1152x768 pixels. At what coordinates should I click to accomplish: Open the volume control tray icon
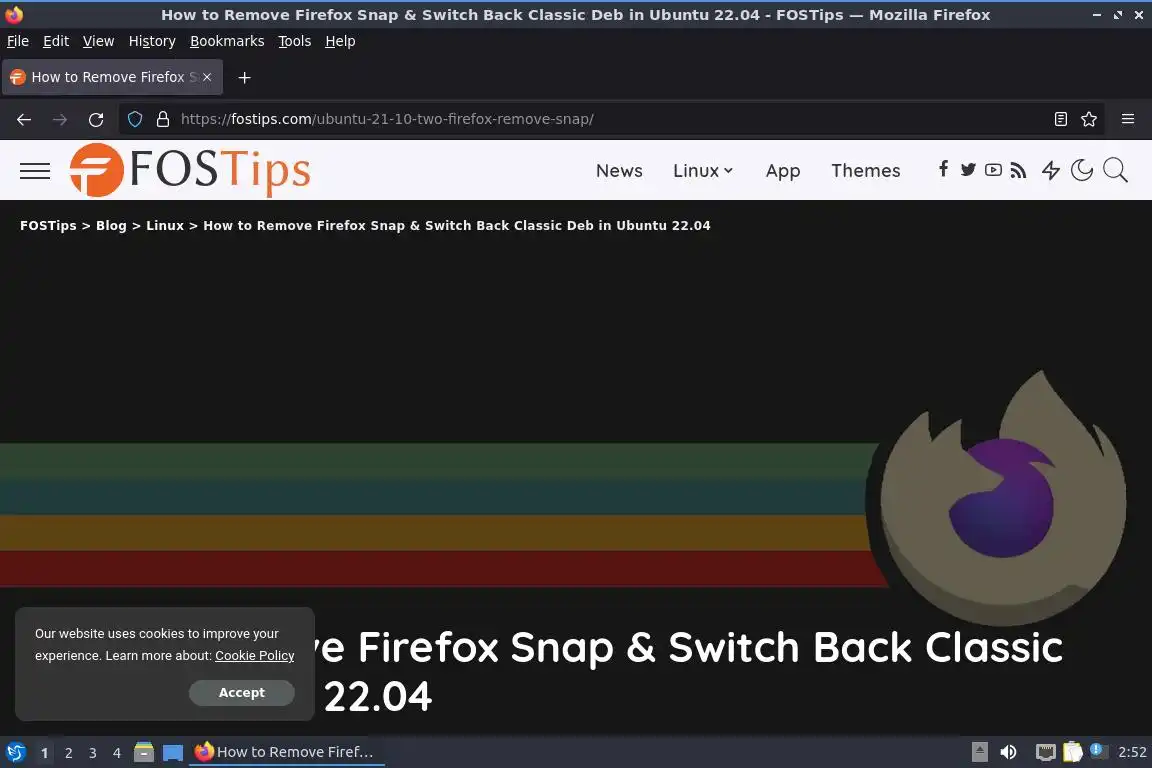pos(1008,752)
